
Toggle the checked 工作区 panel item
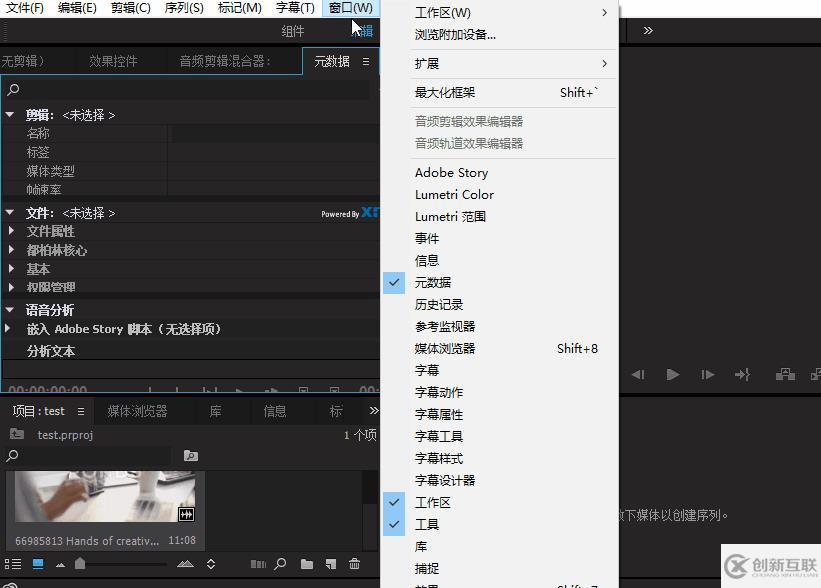[x=501, y=503]
